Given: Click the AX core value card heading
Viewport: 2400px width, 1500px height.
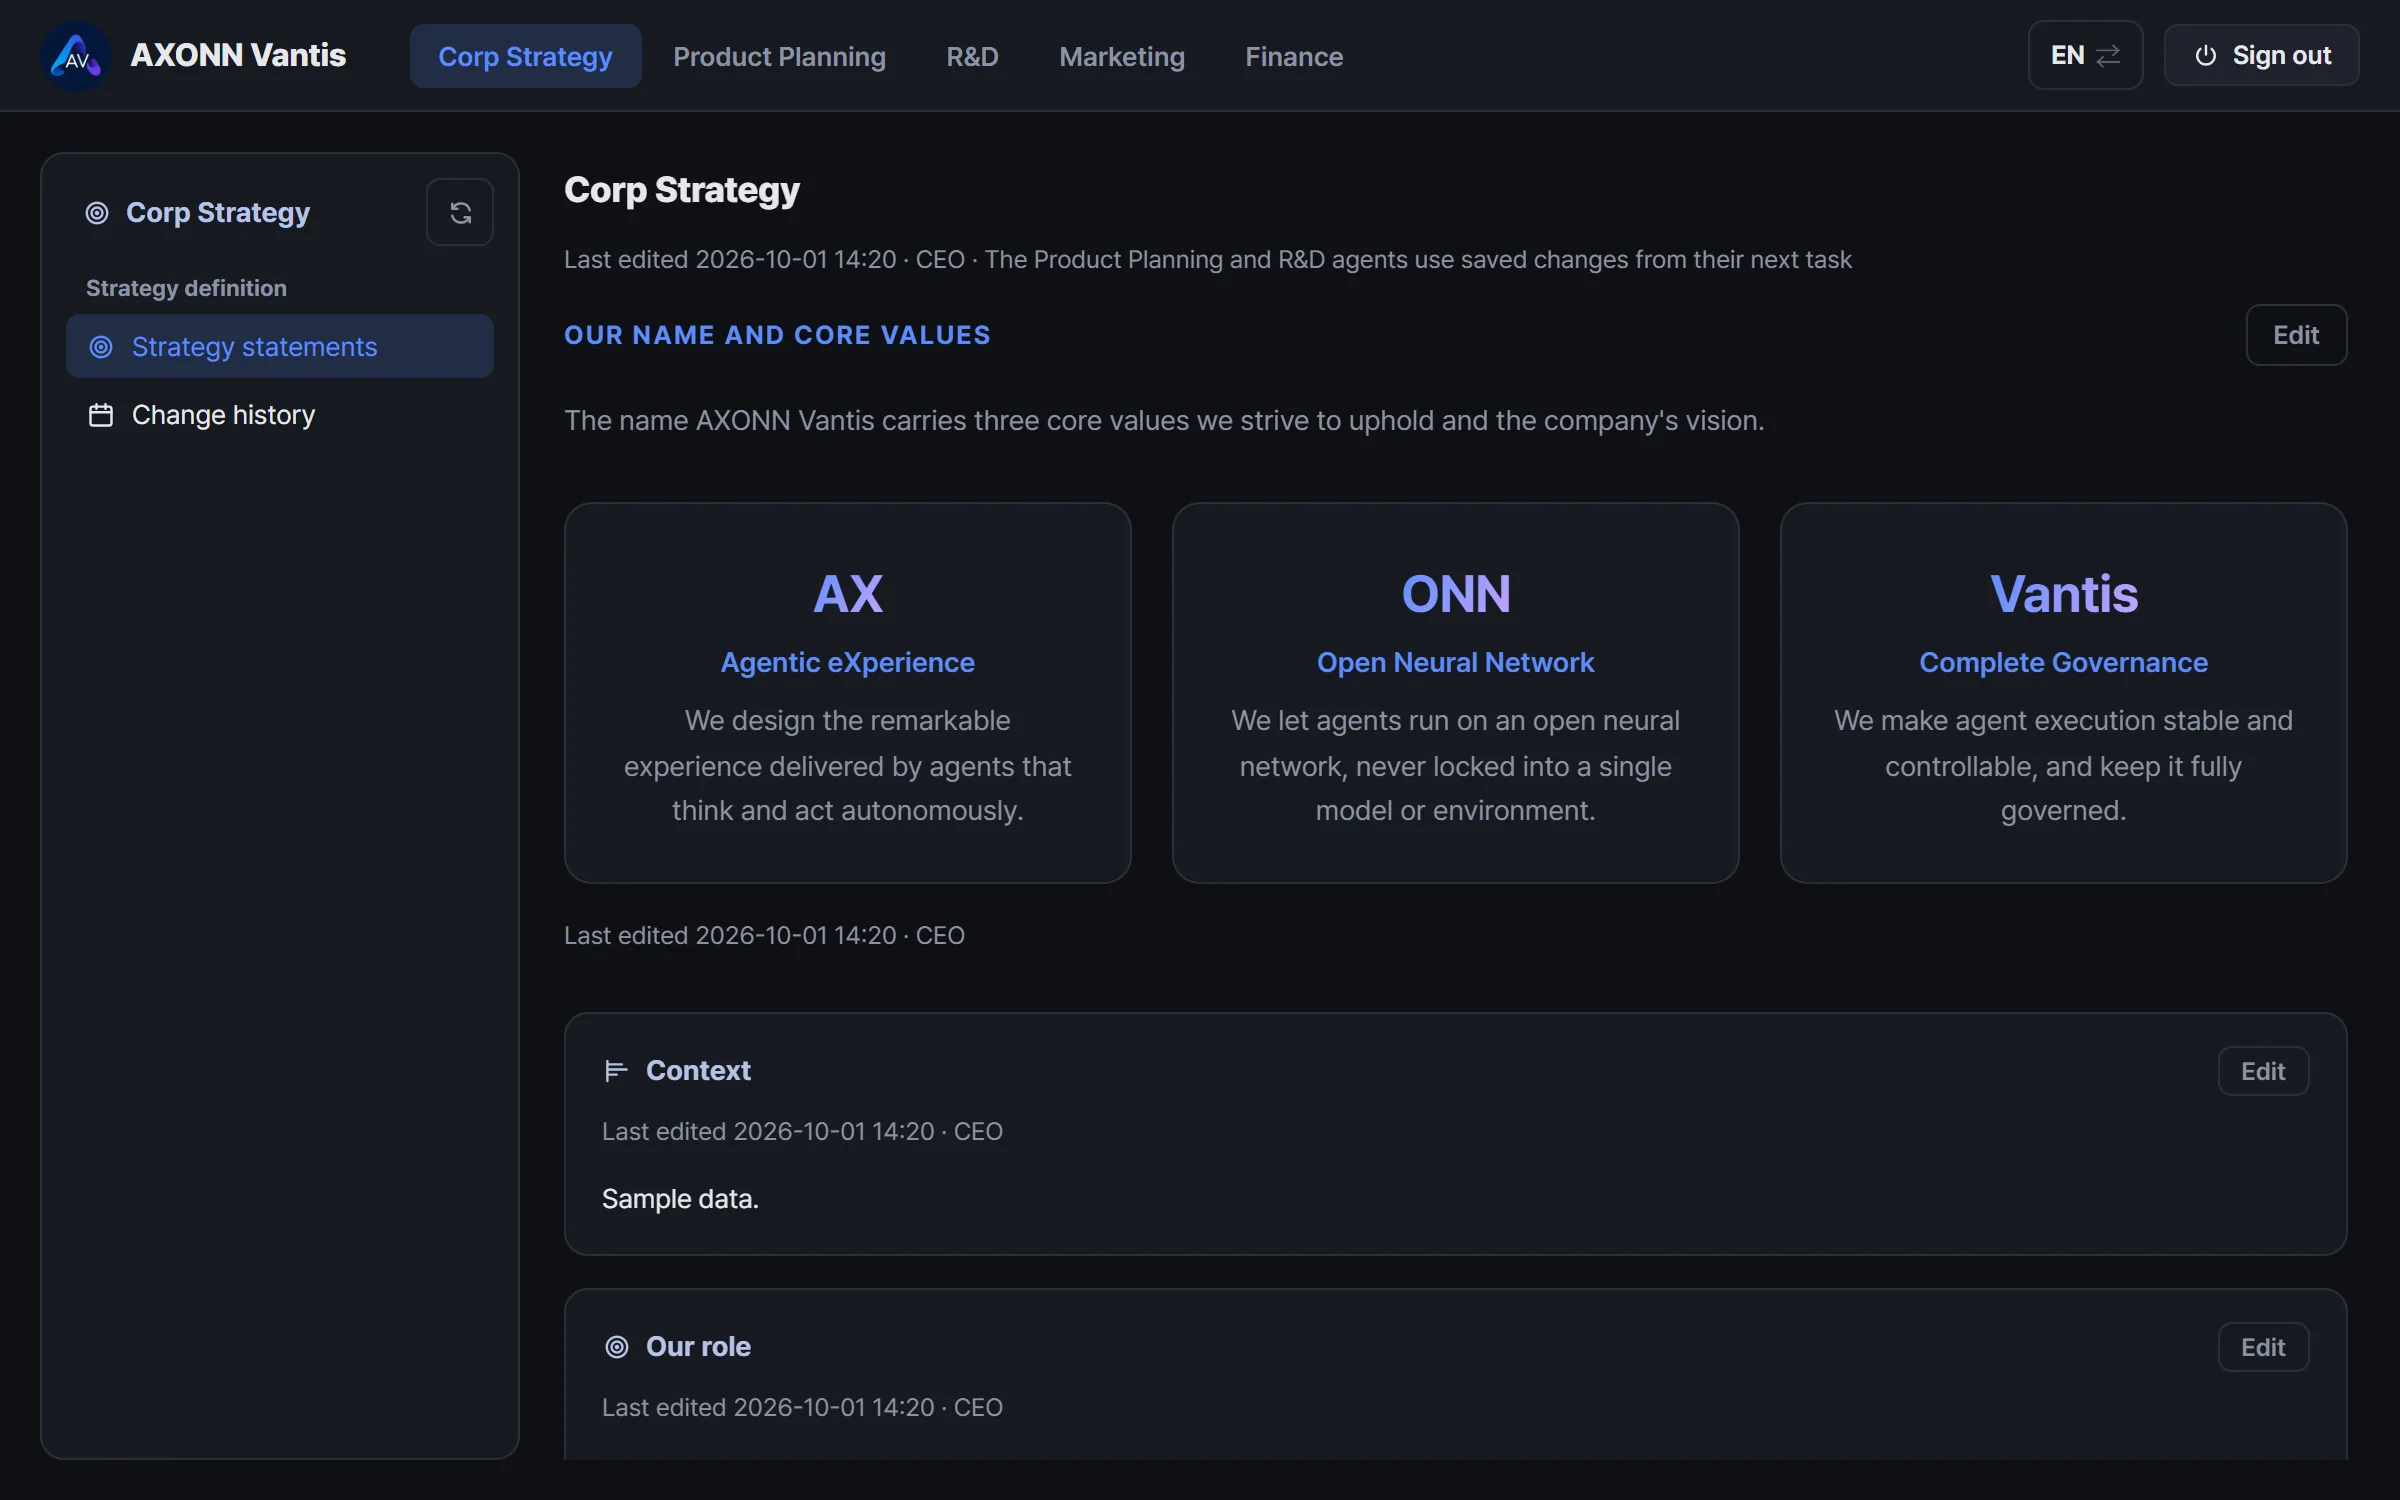Looking at the screenshot, I should pyautogui.click(x=848, y=594).
